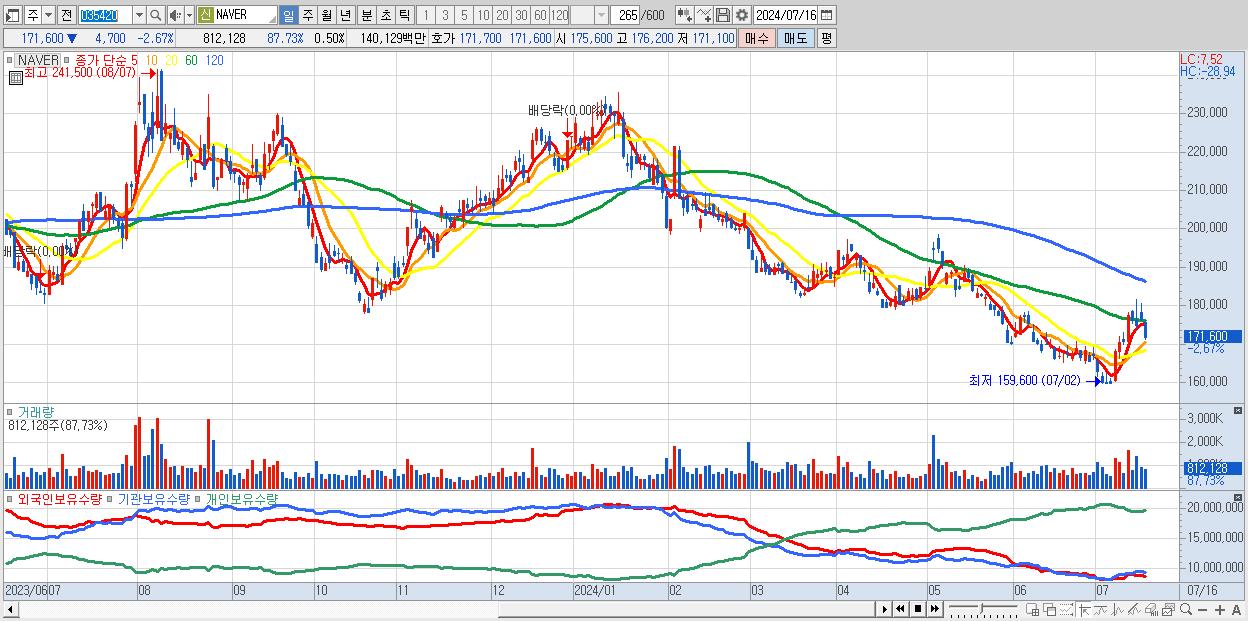
Task: Edit the date field 2024/07/16
Action: [x=786, y=16]
